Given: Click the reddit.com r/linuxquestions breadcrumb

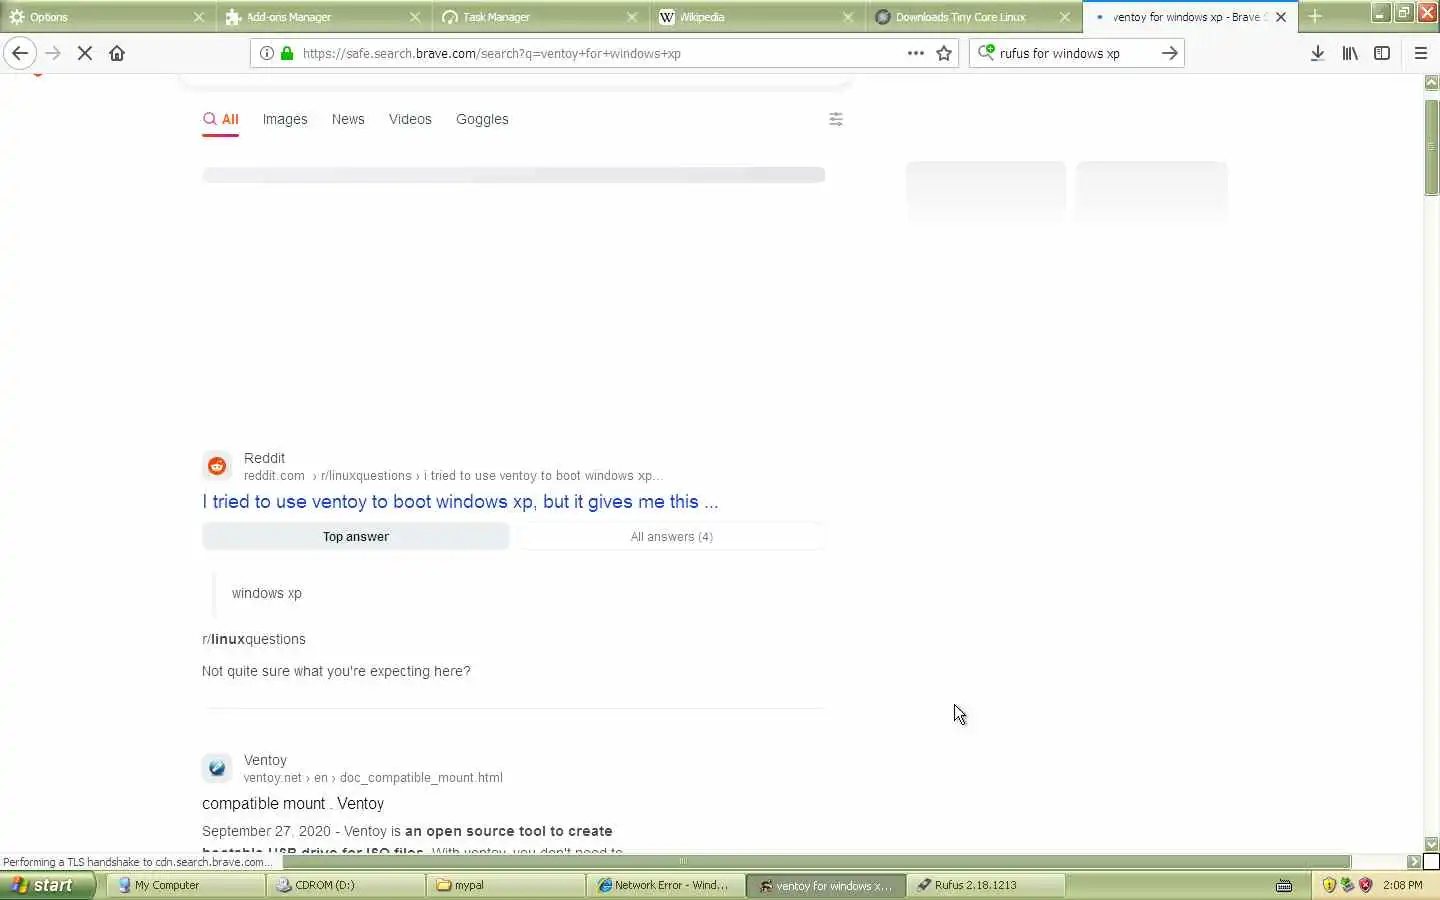Looking at the screenshot, I should point(453,476).
